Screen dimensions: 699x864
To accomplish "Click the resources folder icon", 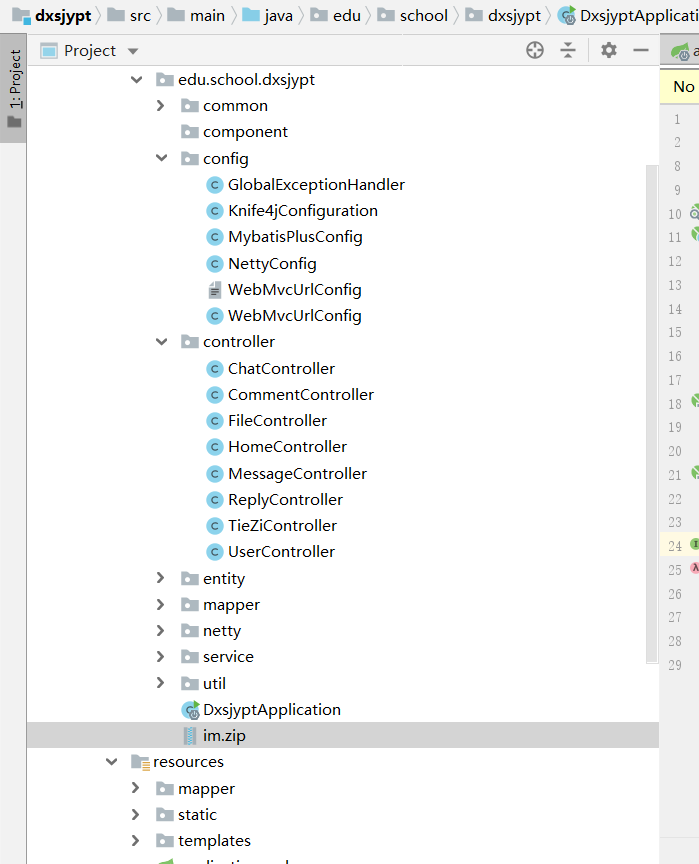I will point(140,762).
